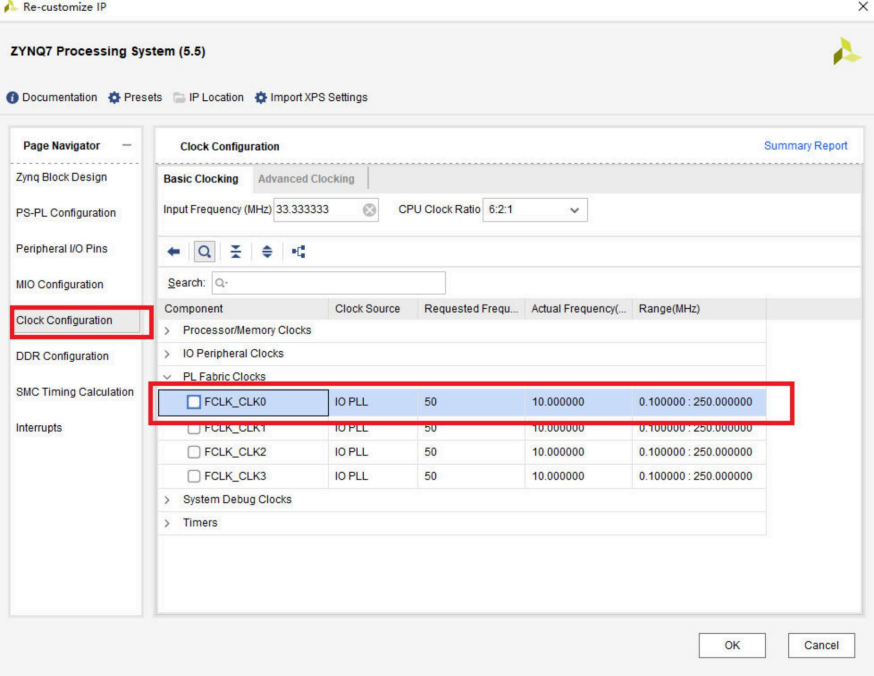Open the Summary Report link
Viewport: 874px width, 676px height.
point(805,146)
